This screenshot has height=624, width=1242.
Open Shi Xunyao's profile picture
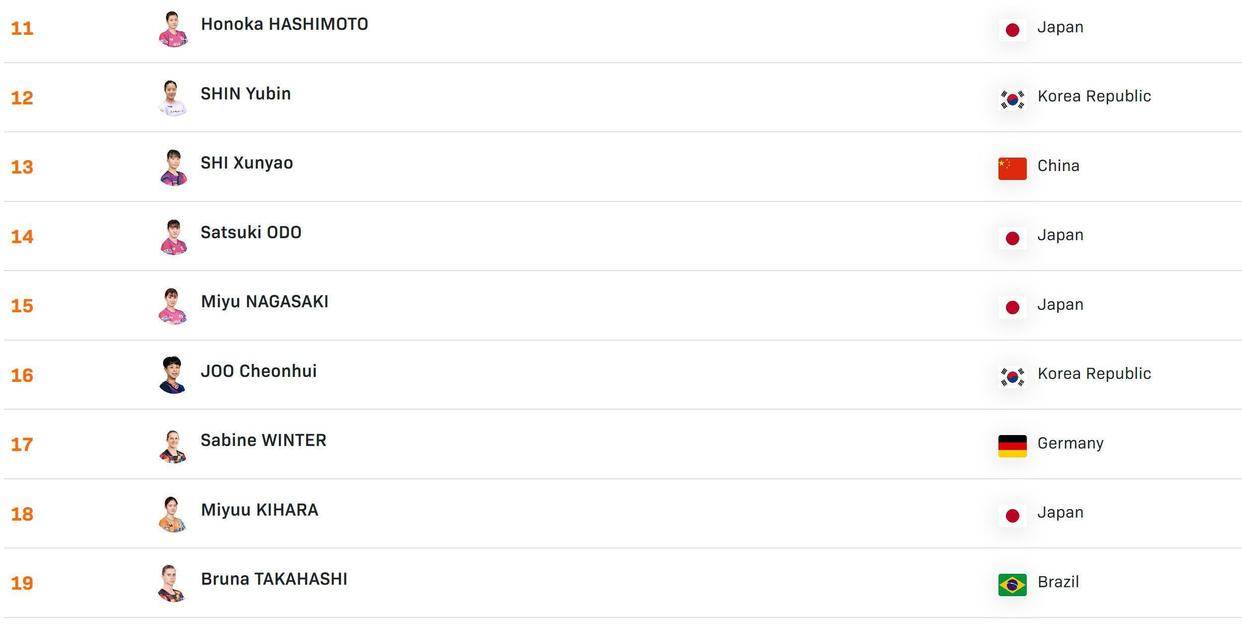pyautogui.click(x=173, y=167)
